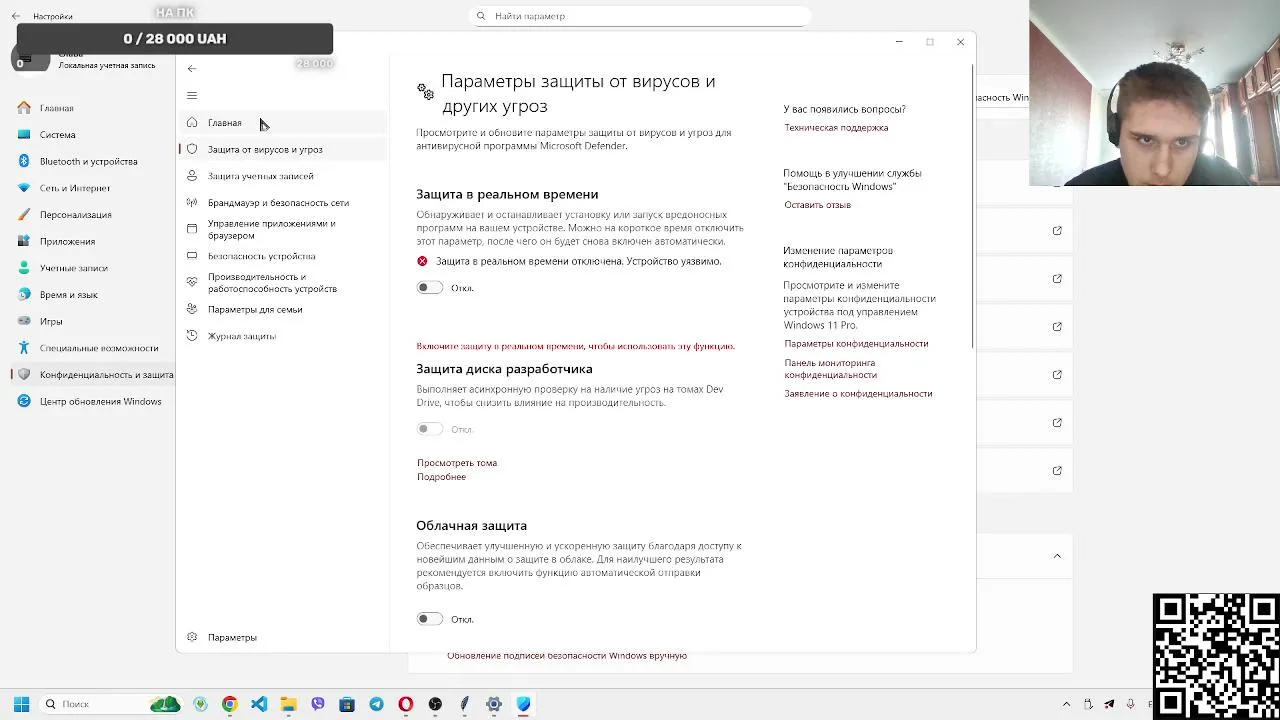
Task: Click the home icon beside Главная in Windows Security
Action: 192,123
